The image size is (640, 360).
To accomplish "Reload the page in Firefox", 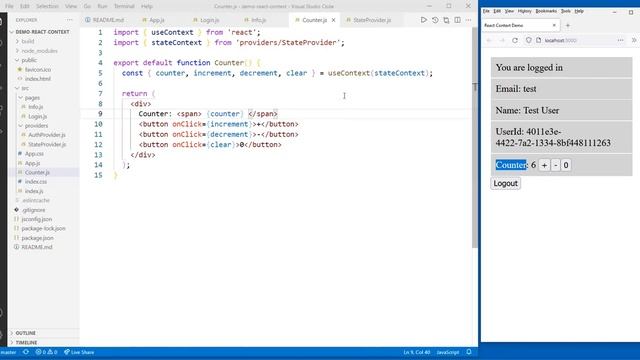I will pyautogui.click(x=515, y=40).
